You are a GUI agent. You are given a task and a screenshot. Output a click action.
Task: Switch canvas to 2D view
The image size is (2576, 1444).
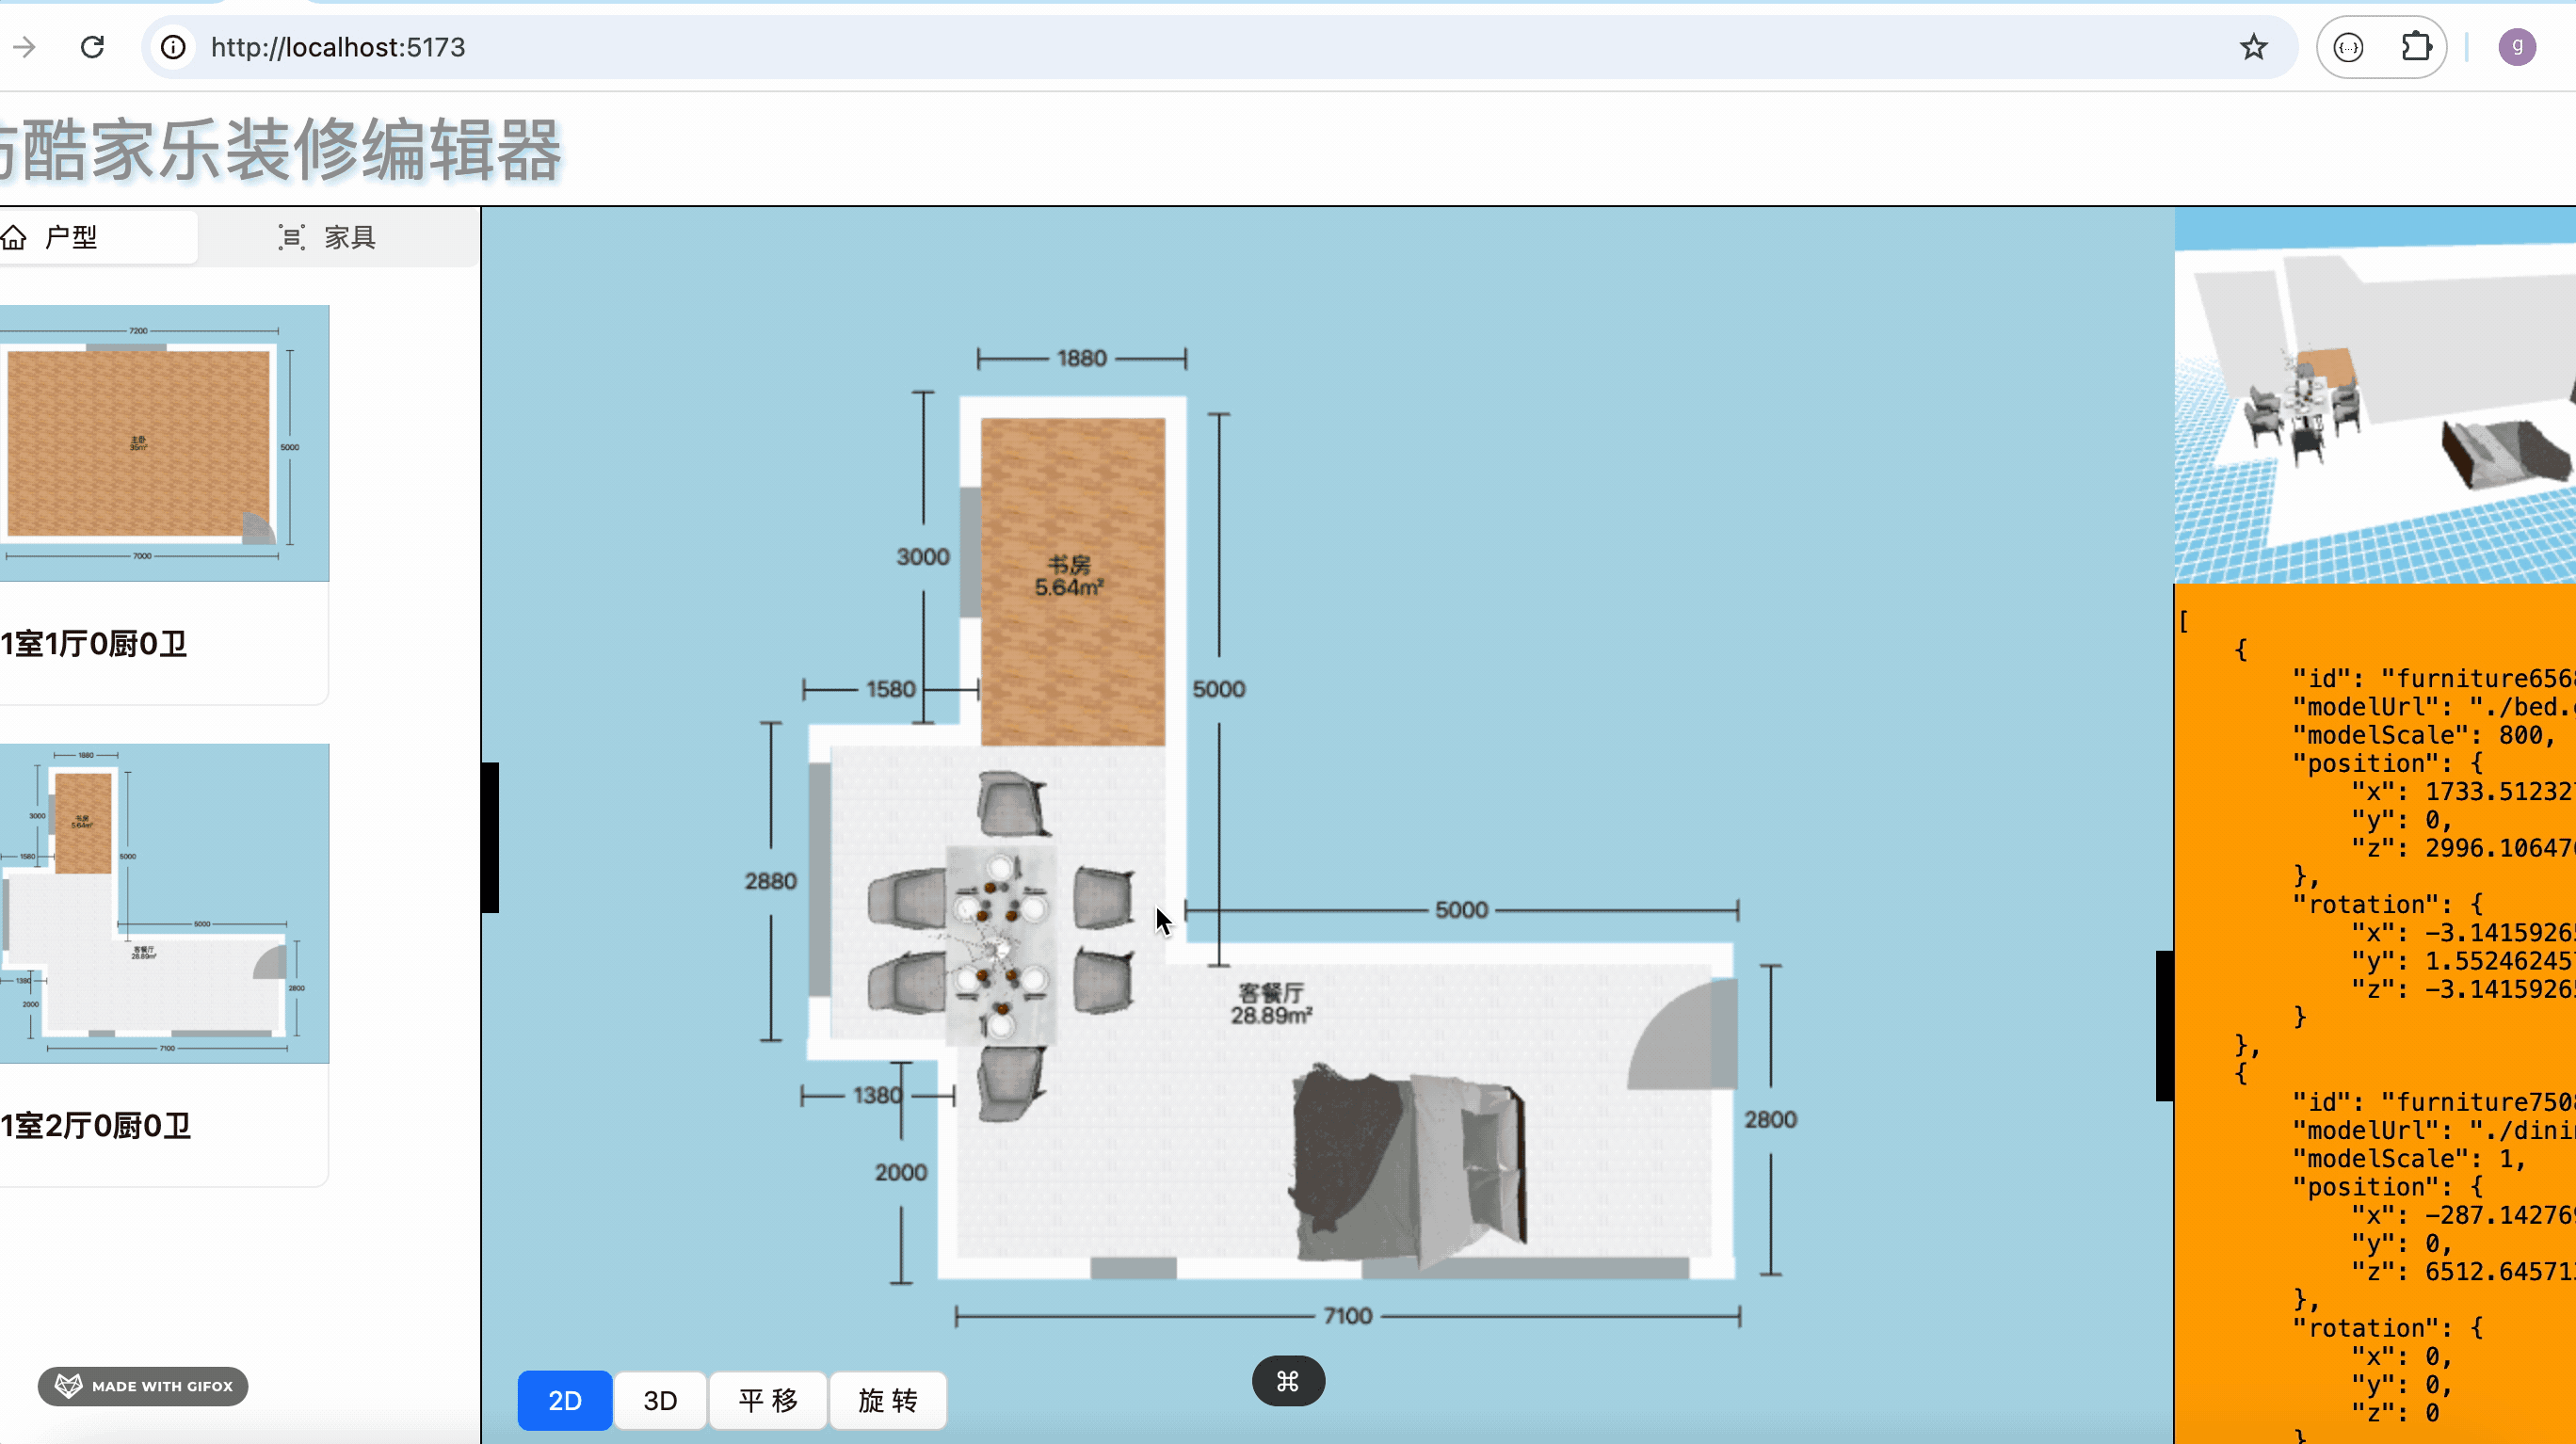[x=565, y=1400]
